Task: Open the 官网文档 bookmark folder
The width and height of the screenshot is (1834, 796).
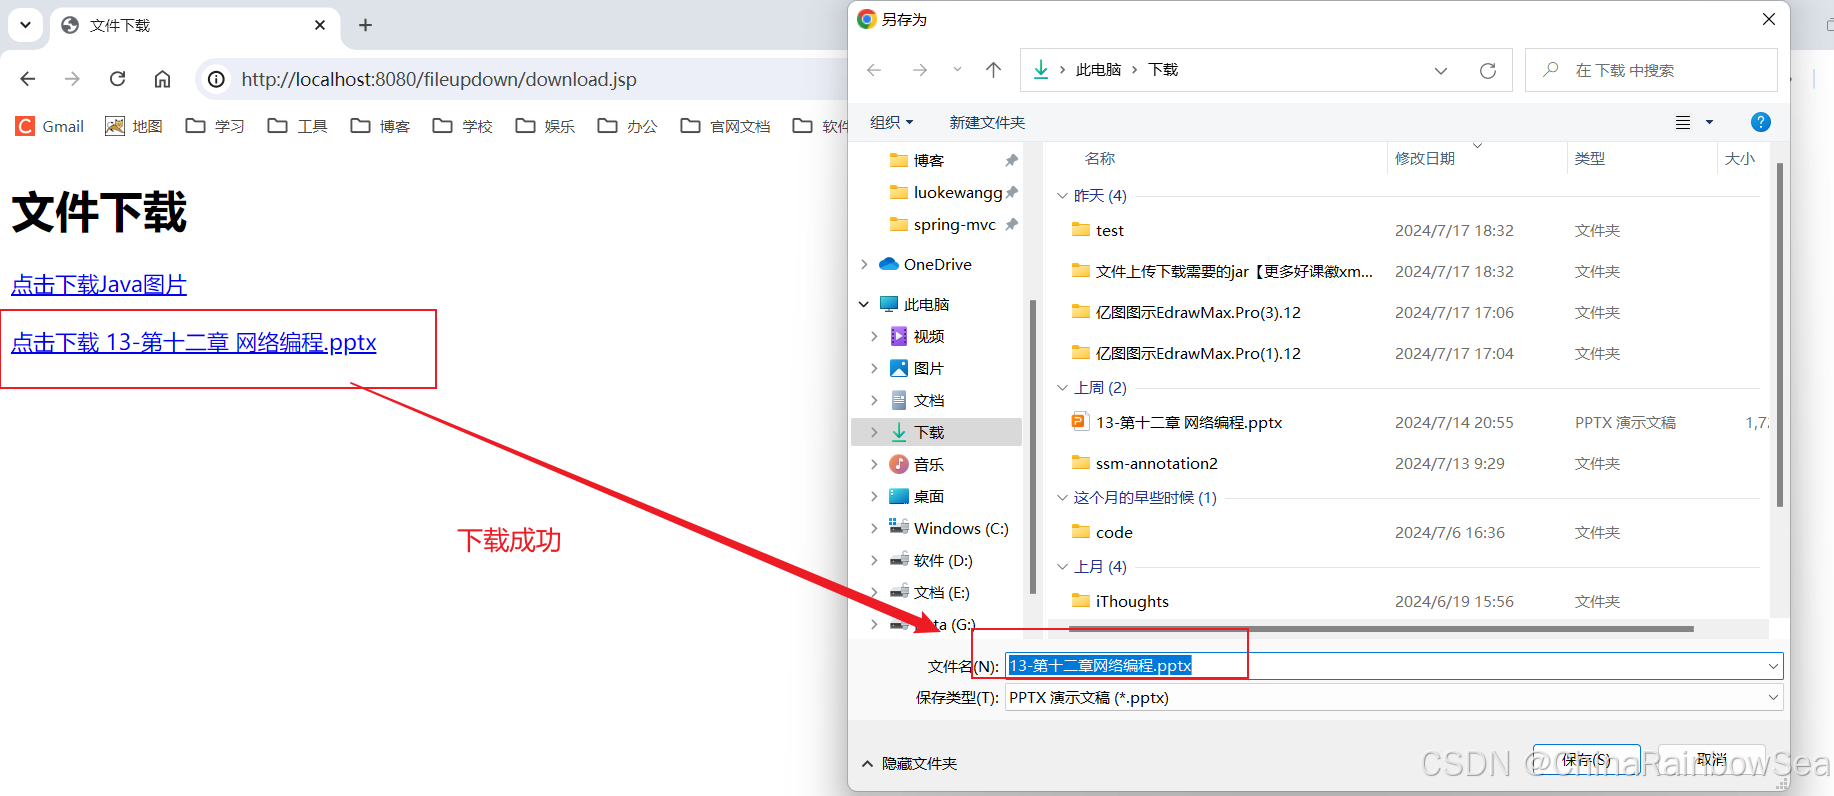Action: [x=725, y=126]
